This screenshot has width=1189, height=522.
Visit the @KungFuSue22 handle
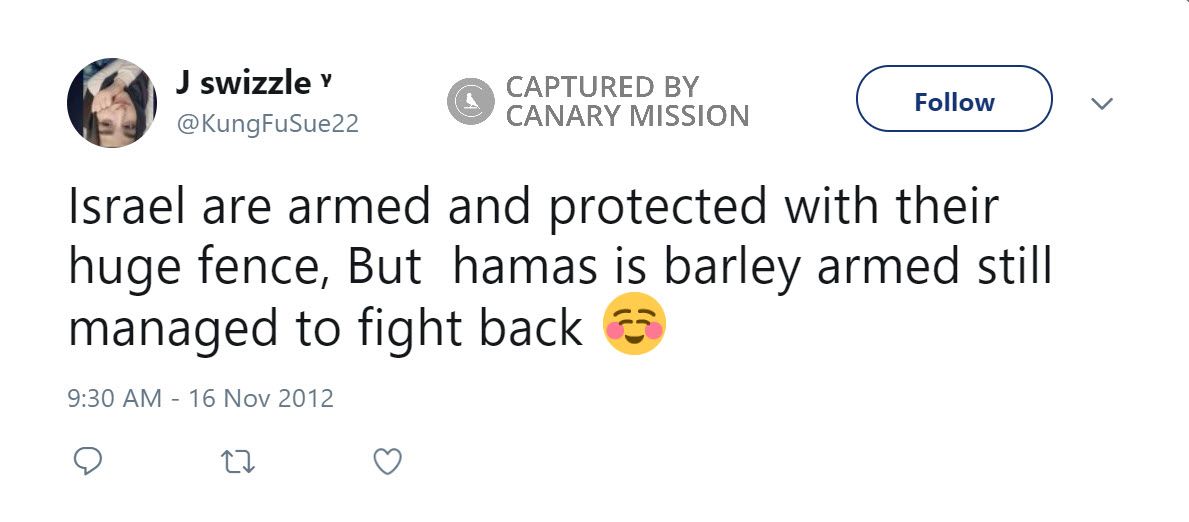point(267,125)
